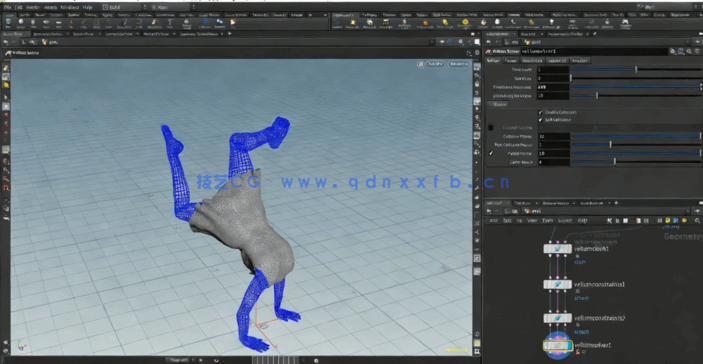Click geo1 in Scene View path bar
This screenshot has height=364, width=703.
click(x=50, y=42)
